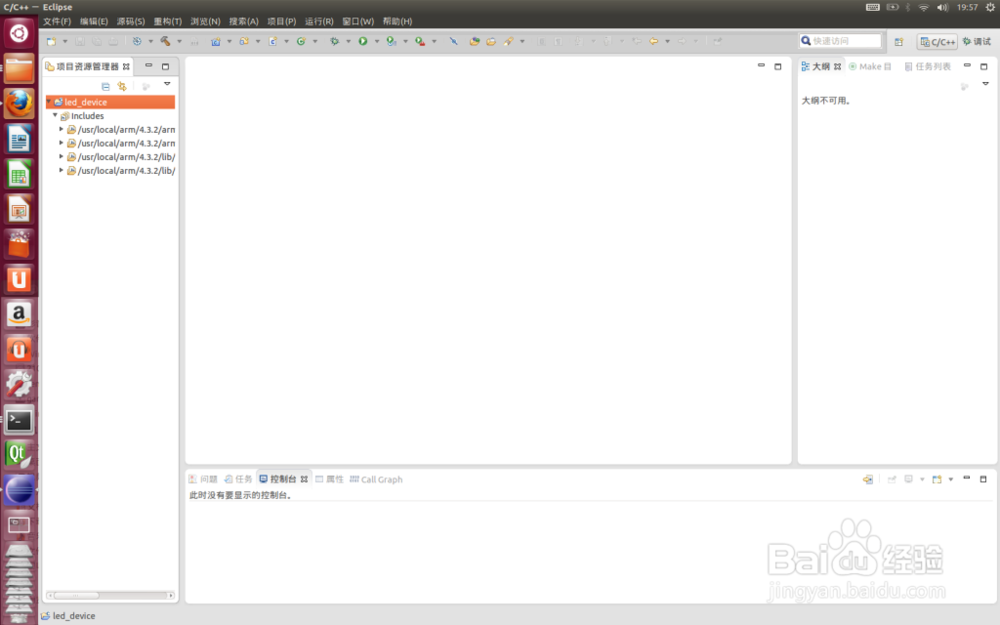Click the Open Perspective icon
Image resolution: width=1000 pixels, height=625 pixels.
899,41
